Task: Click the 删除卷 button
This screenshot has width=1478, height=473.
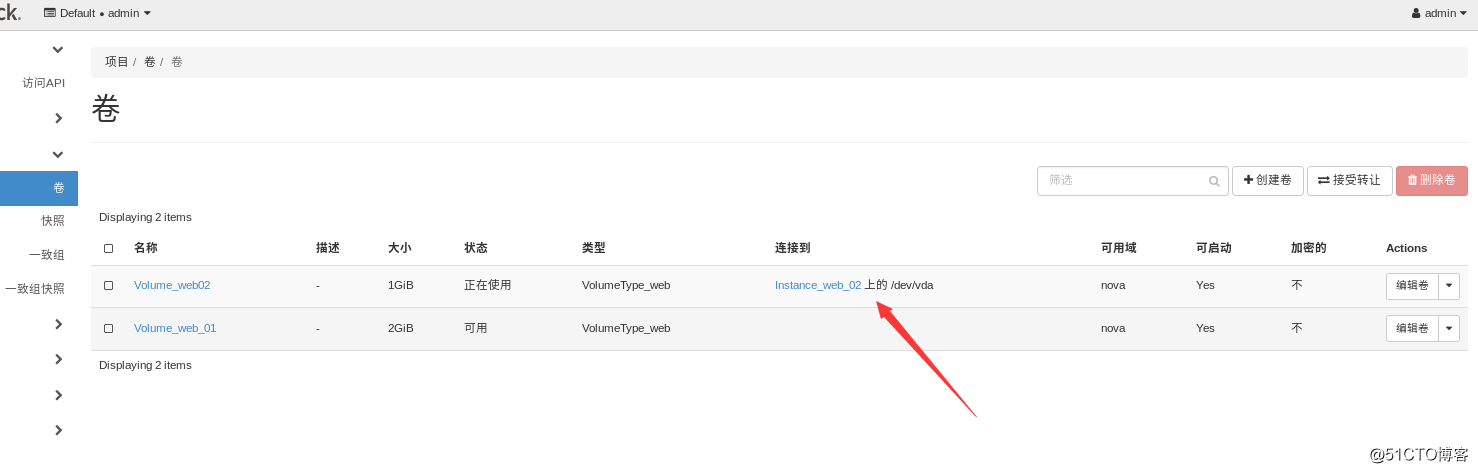Action: coord(1431,181)
